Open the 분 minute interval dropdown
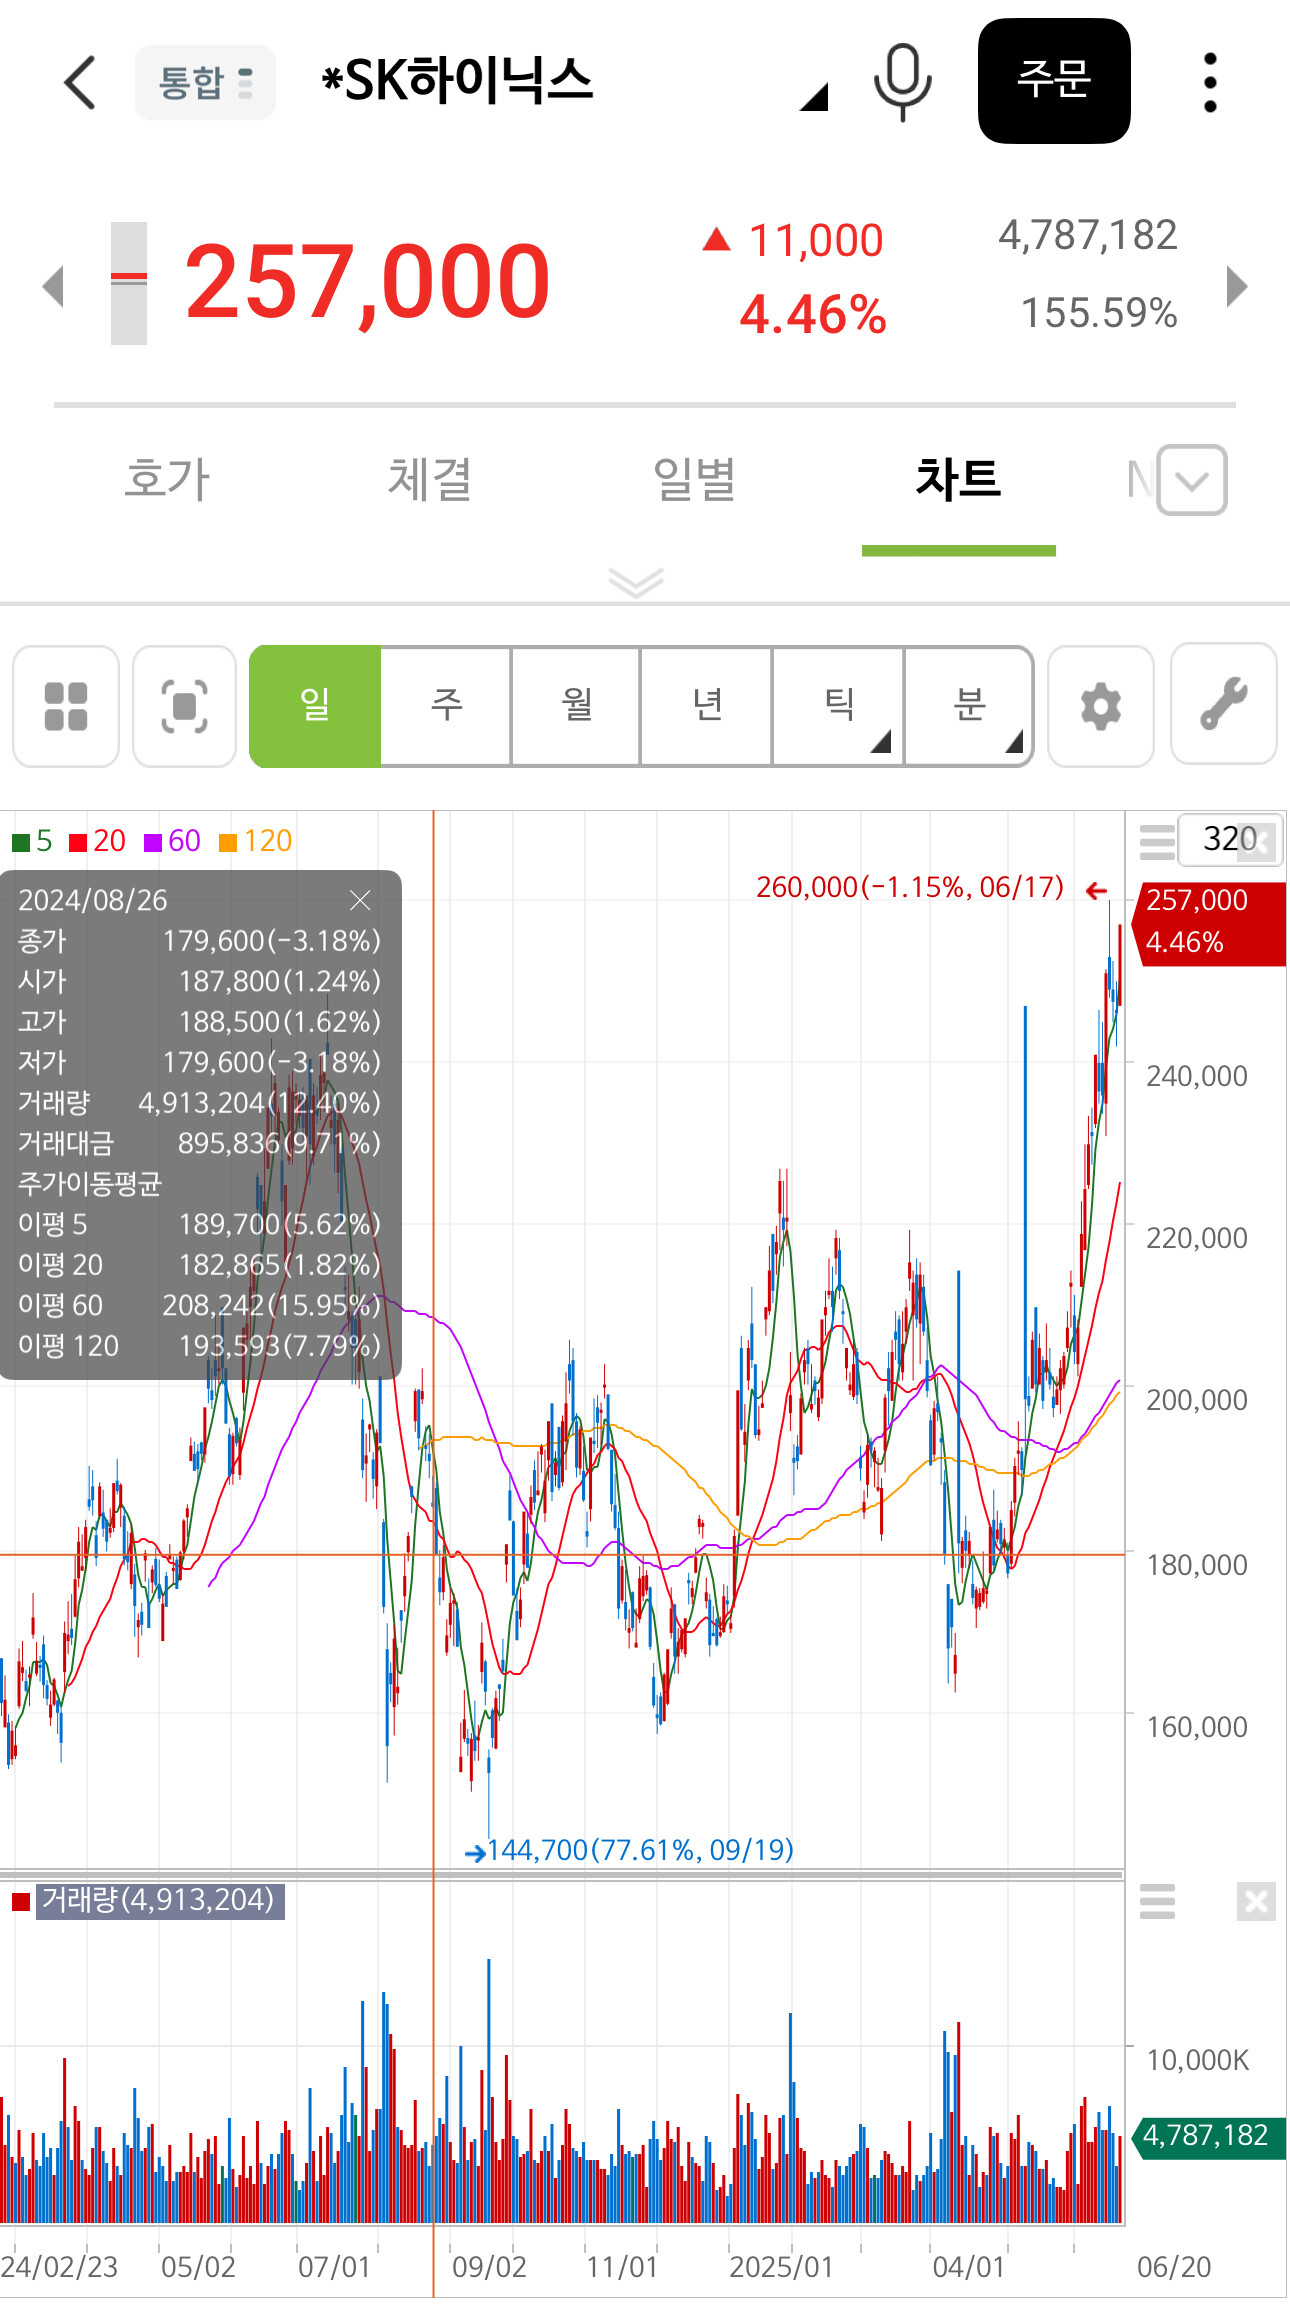Viewport: 1290px width, 2310px height. (969, 706)
